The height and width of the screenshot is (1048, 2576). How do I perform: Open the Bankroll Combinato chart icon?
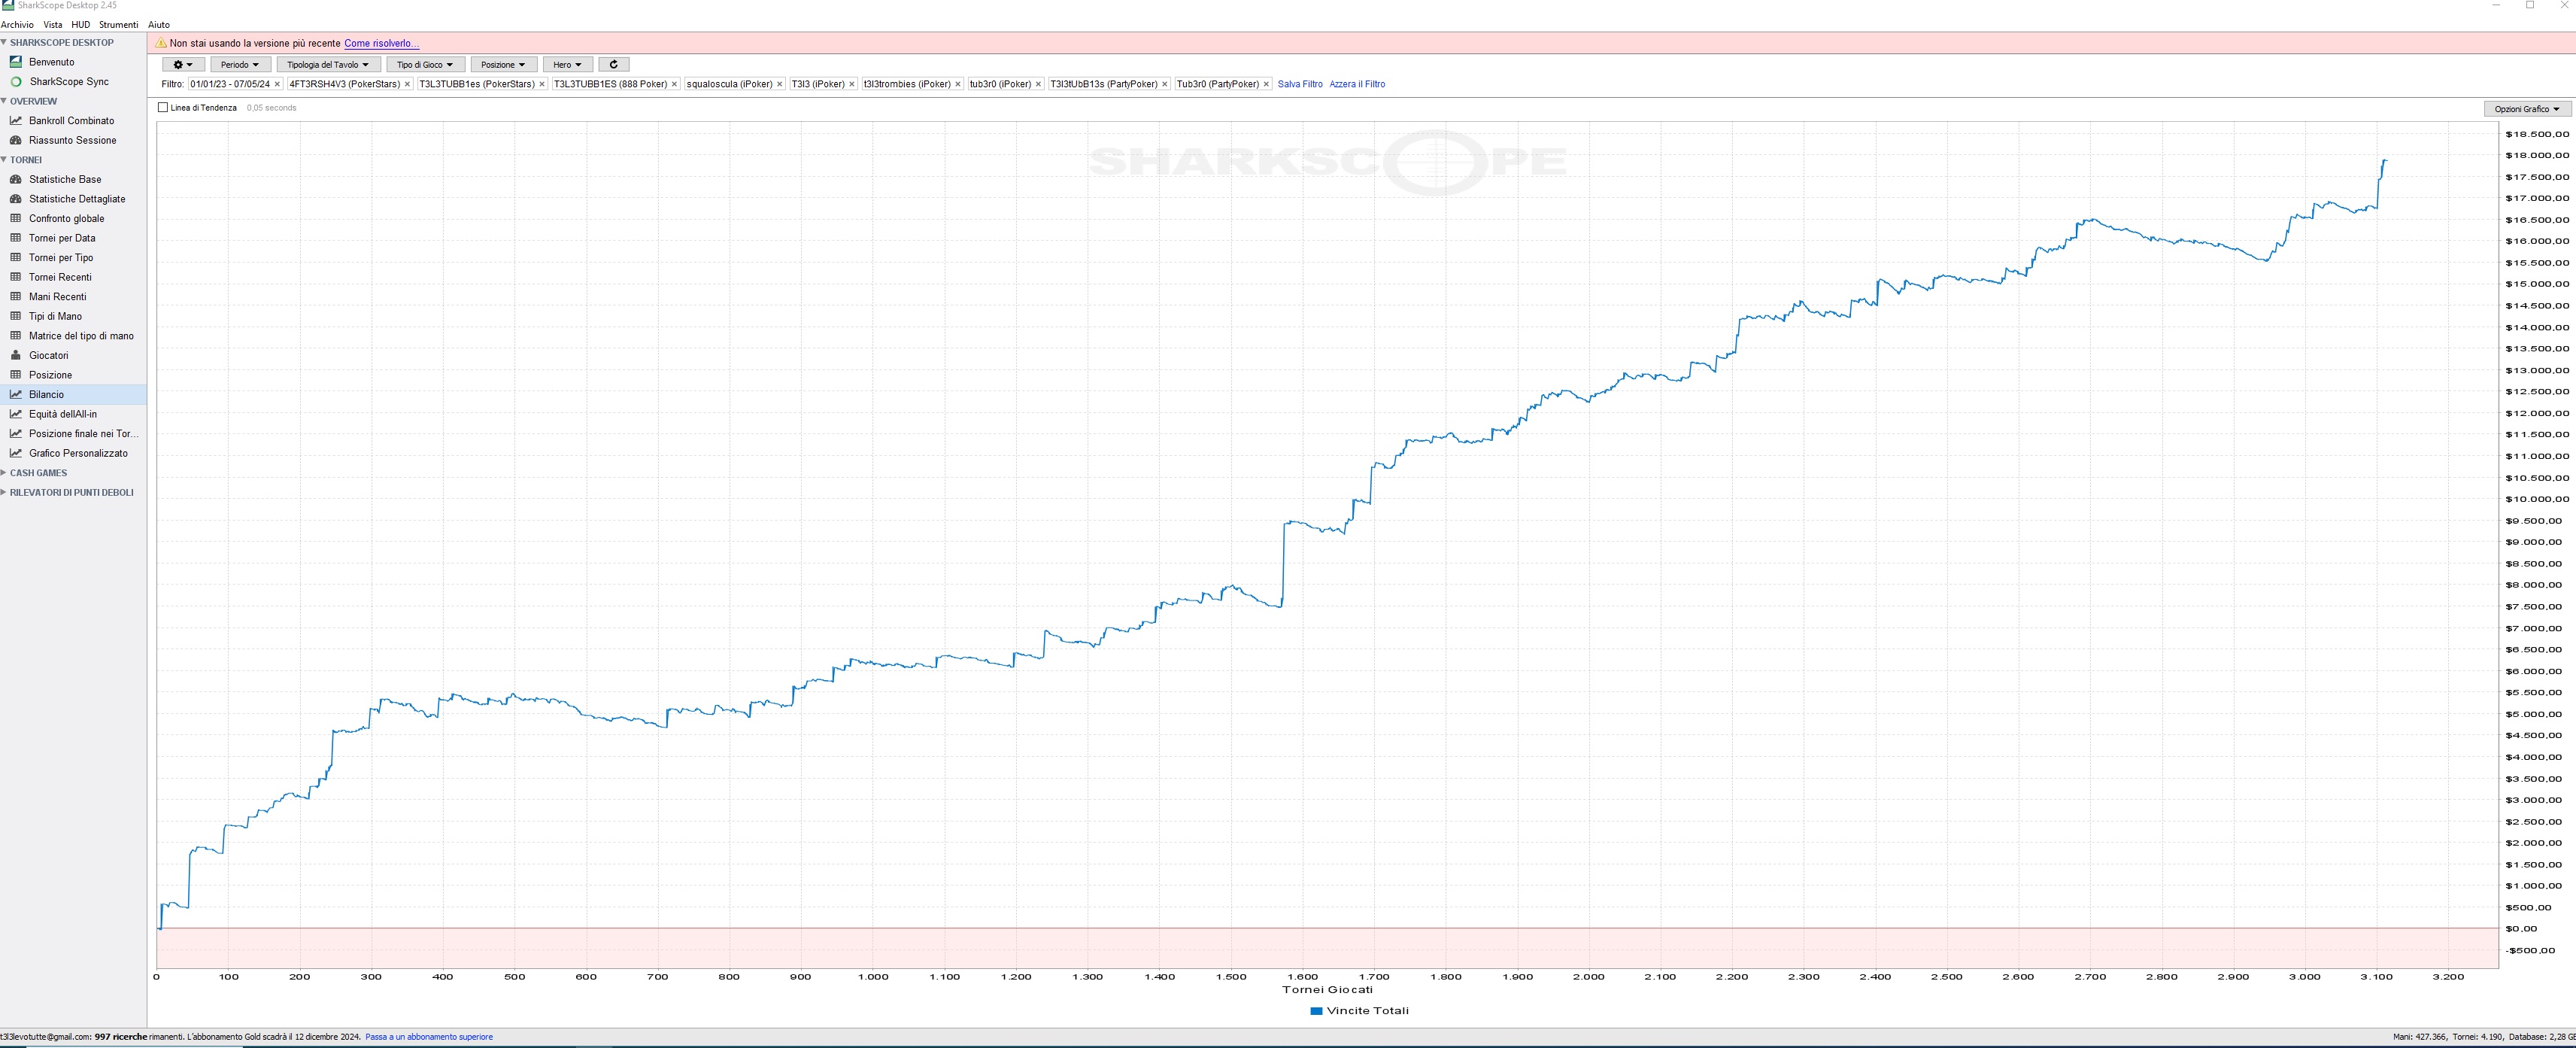16,120
